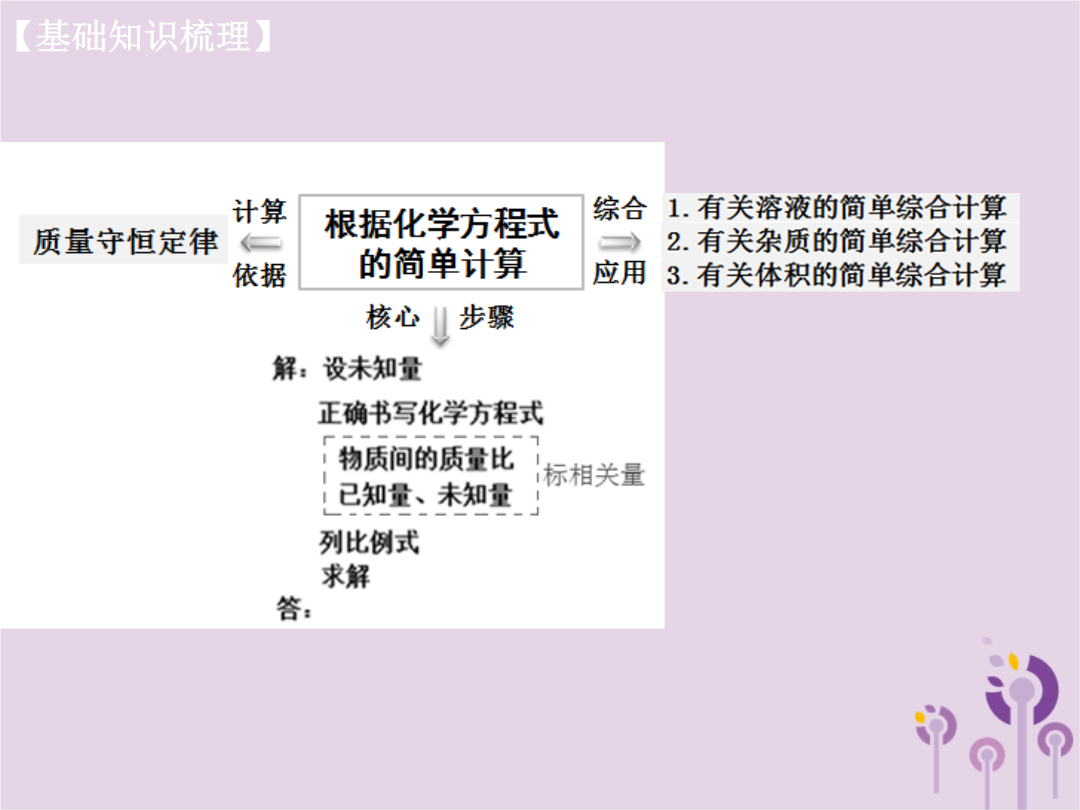Click the right arrow below 综合
1080x810 pixels.
[619, 242]
